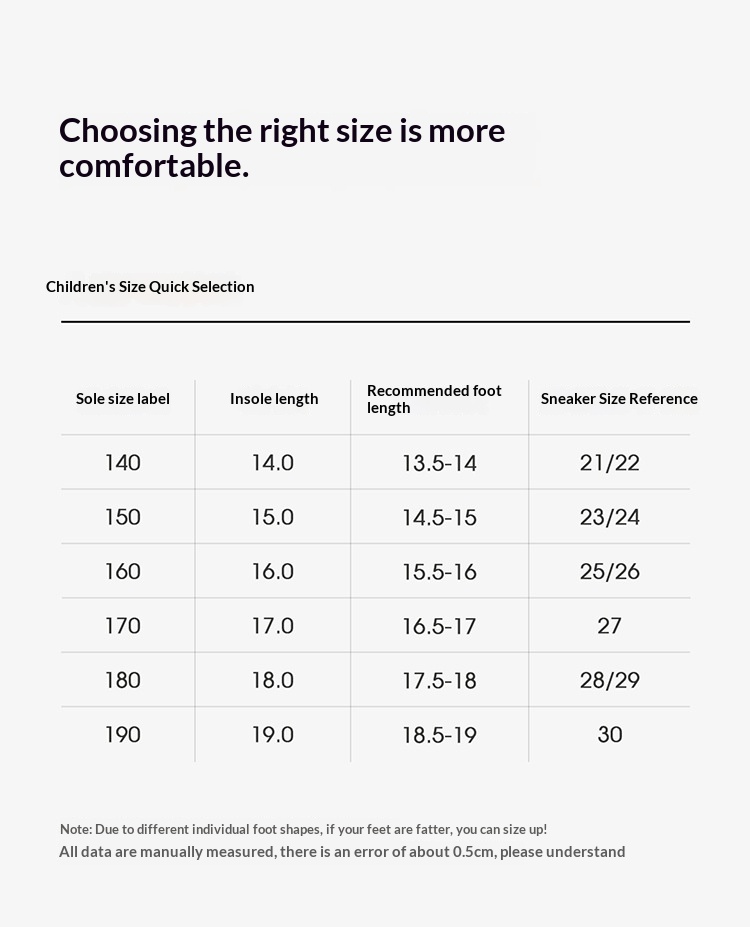This screenshot has width=750, height=927.
Task: Click the 0.5cm measurement error disclaimer
Action: (x=342, y=852)
